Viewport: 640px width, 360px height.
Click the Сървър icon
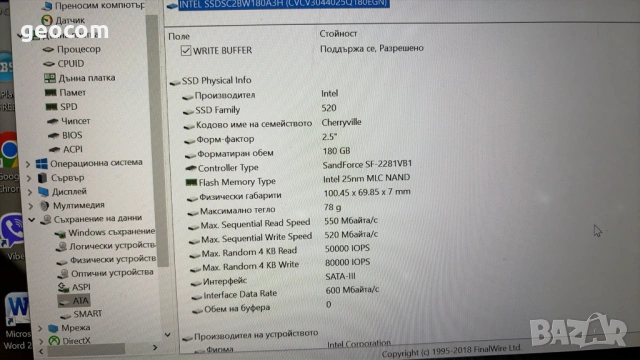coord(42,178)
